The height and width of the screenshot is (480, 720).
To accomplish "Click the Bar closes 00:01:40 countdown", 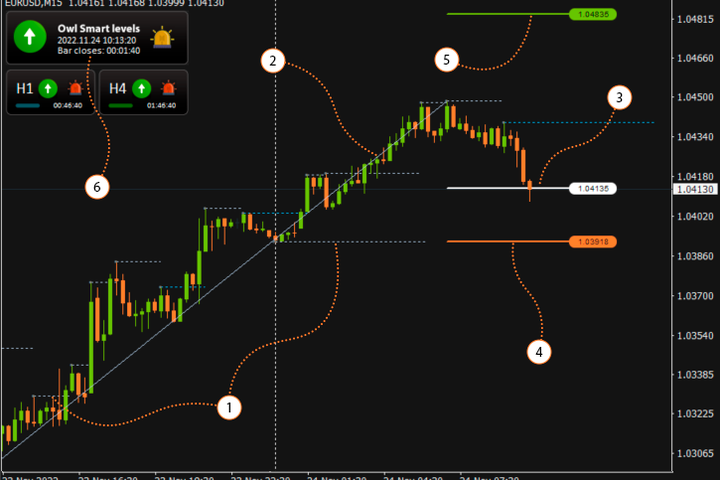I will pos(99,51).
